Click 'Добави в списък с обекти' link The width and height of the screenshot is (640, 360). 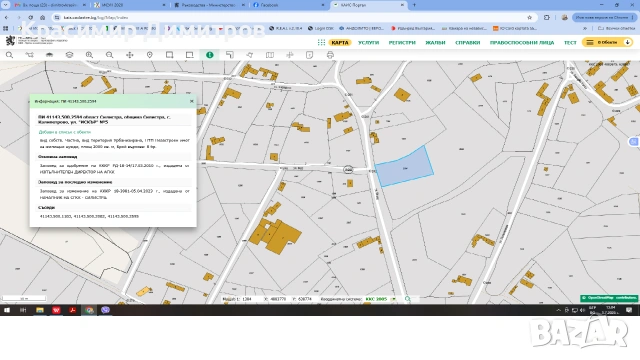point(64,132)
